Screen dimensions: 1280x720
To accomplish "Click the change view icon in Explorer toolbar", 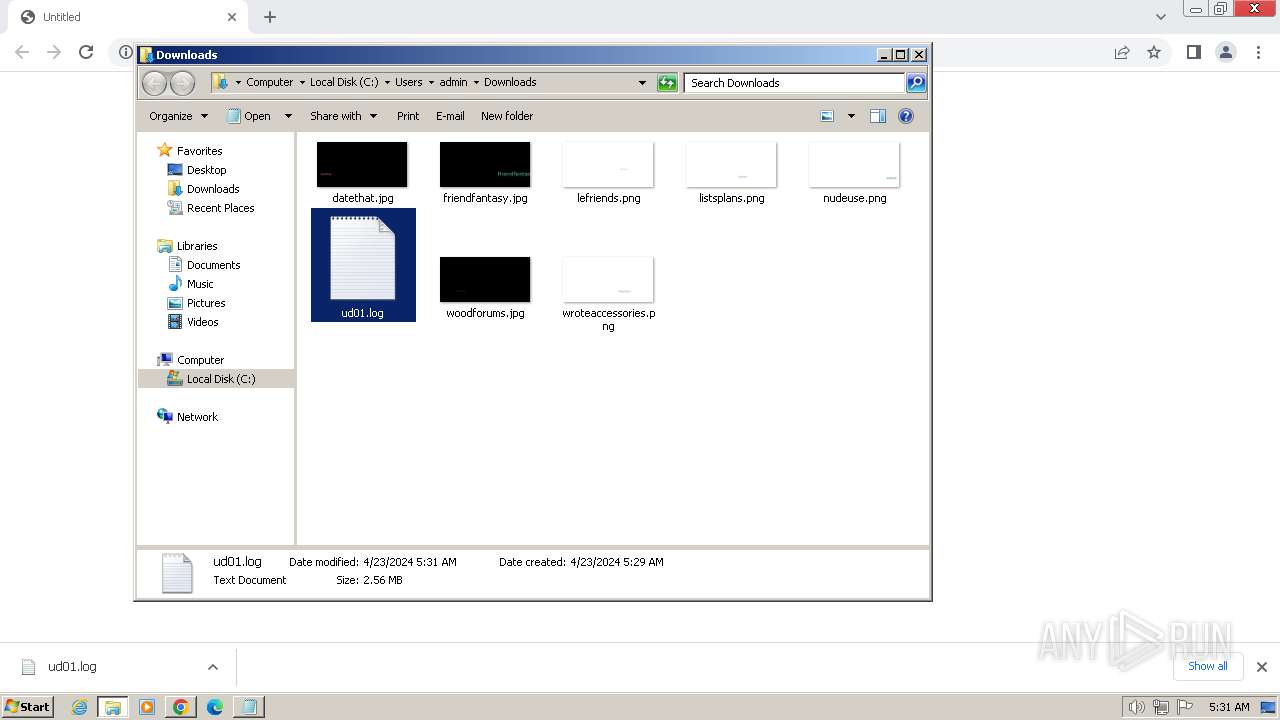I will pos(827,116).
